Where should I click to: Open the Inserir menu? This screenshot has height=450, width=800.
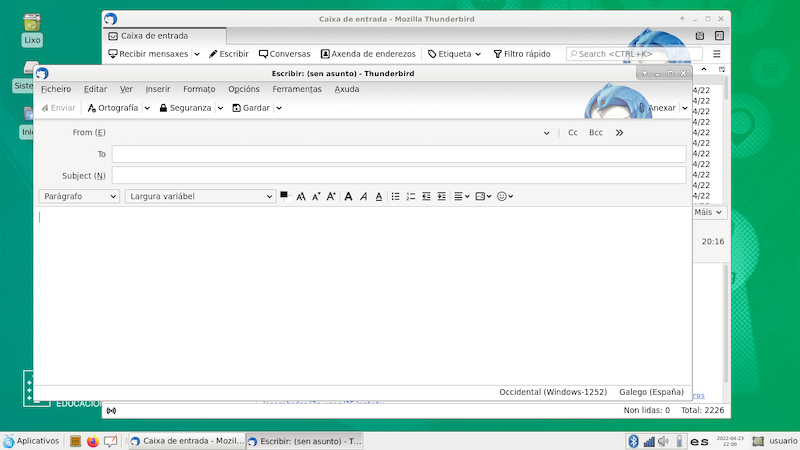tap(158, 89)
